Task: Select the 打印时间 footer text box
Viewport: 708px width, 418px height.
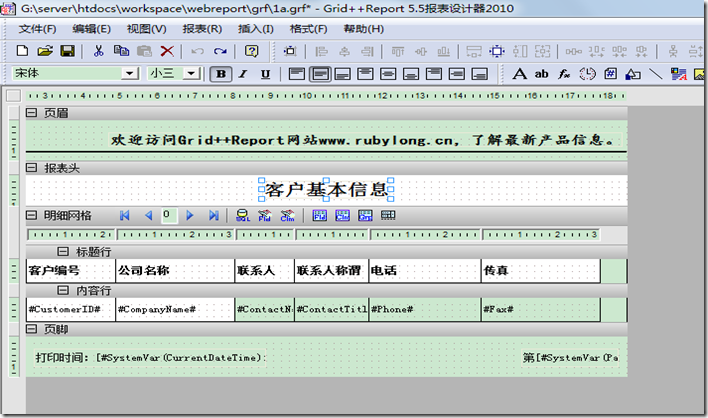Action: point(150,358)
